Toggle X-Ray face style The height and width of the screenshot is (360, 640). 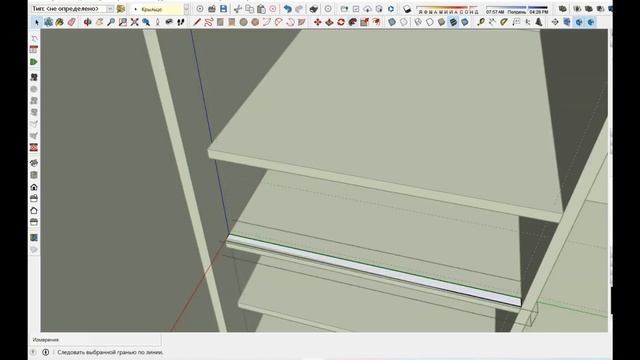point(392,22)
